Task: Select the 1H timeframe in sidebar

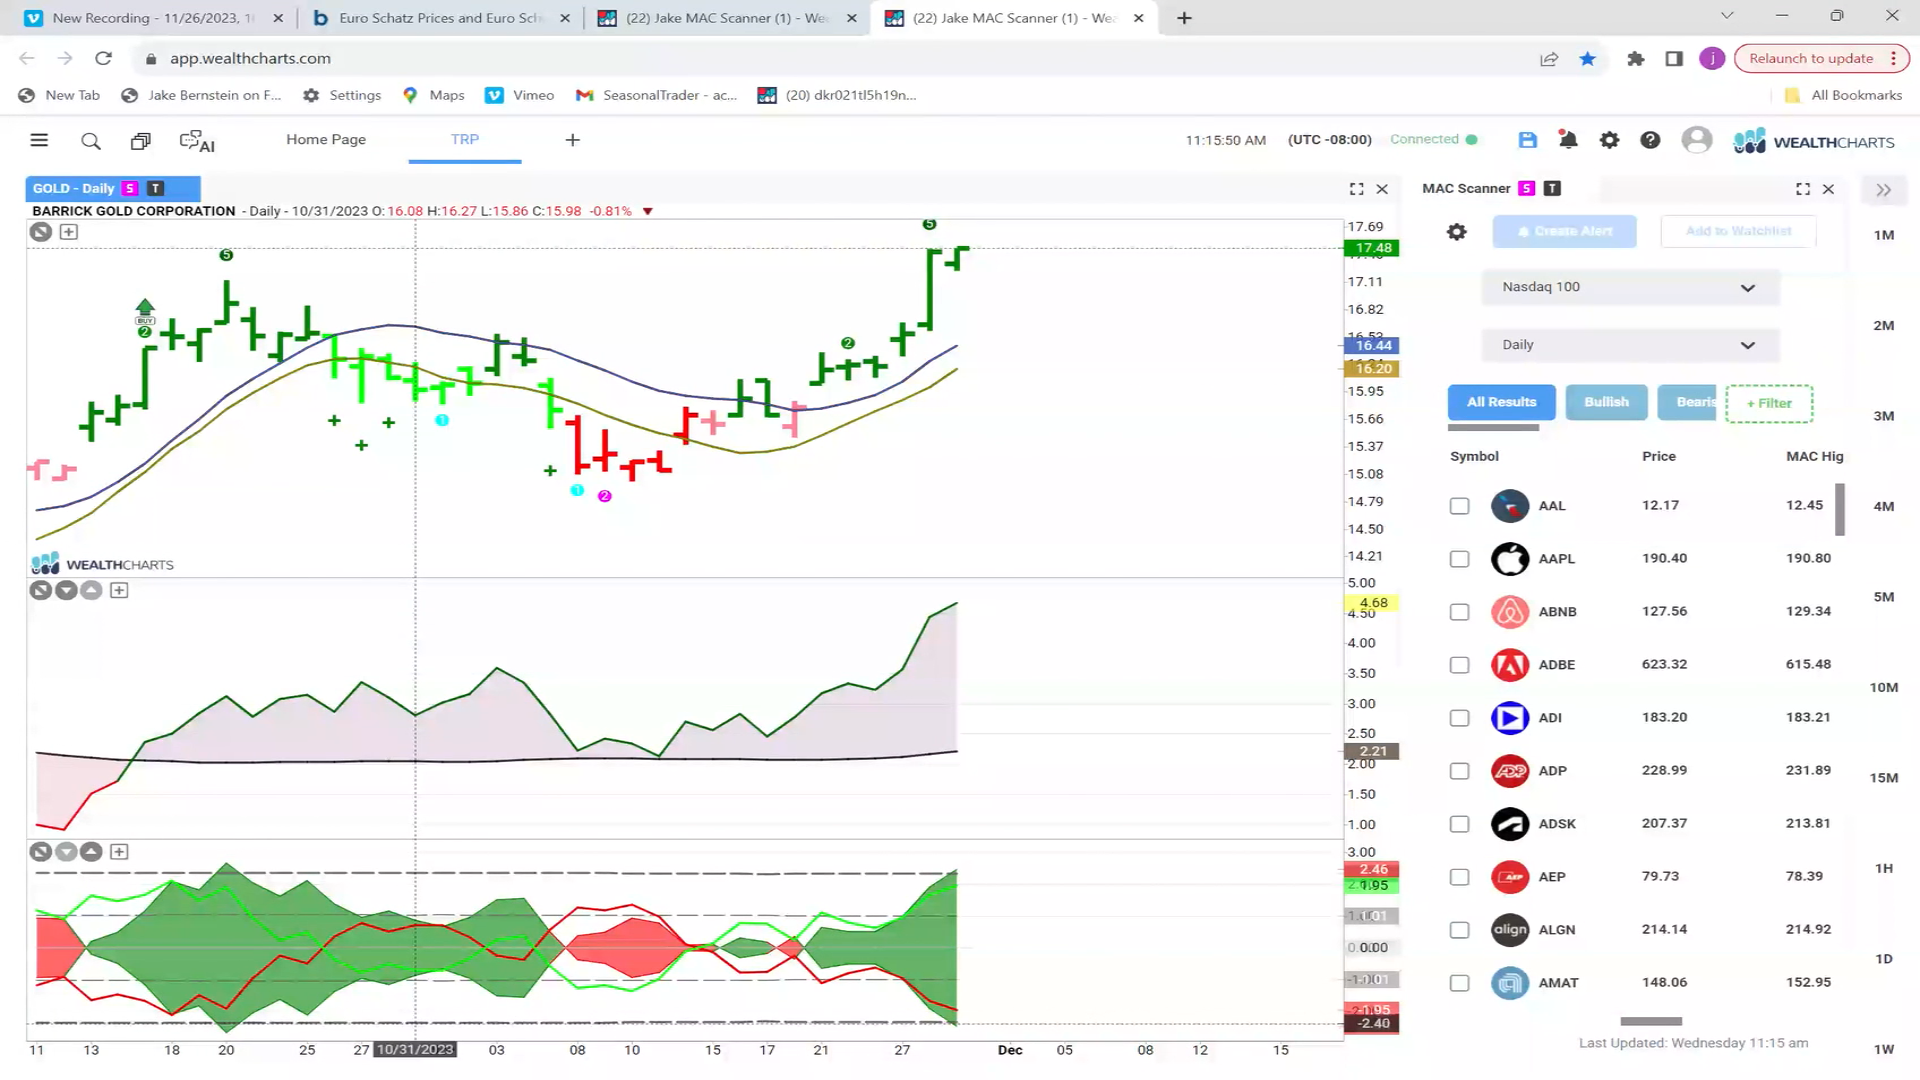Action: tap(1884, 868)
